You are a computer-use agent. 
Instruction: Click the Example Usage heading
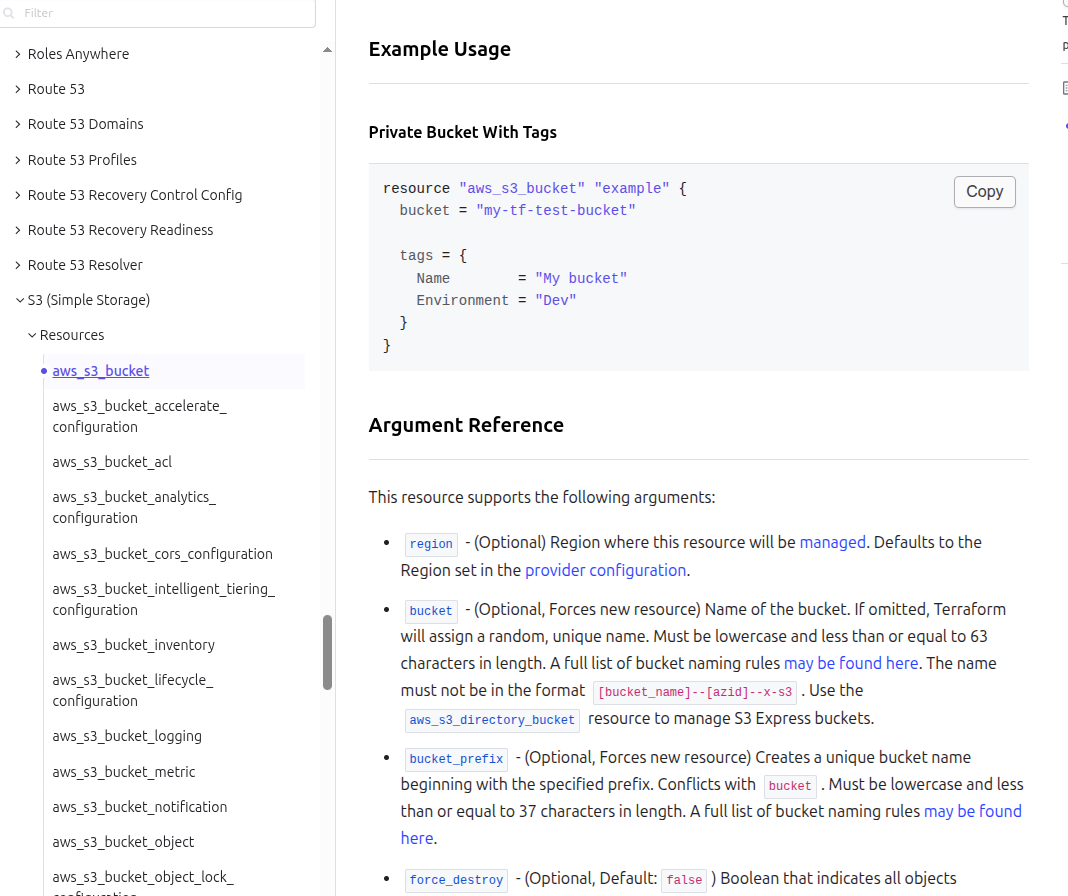[439, 49]
